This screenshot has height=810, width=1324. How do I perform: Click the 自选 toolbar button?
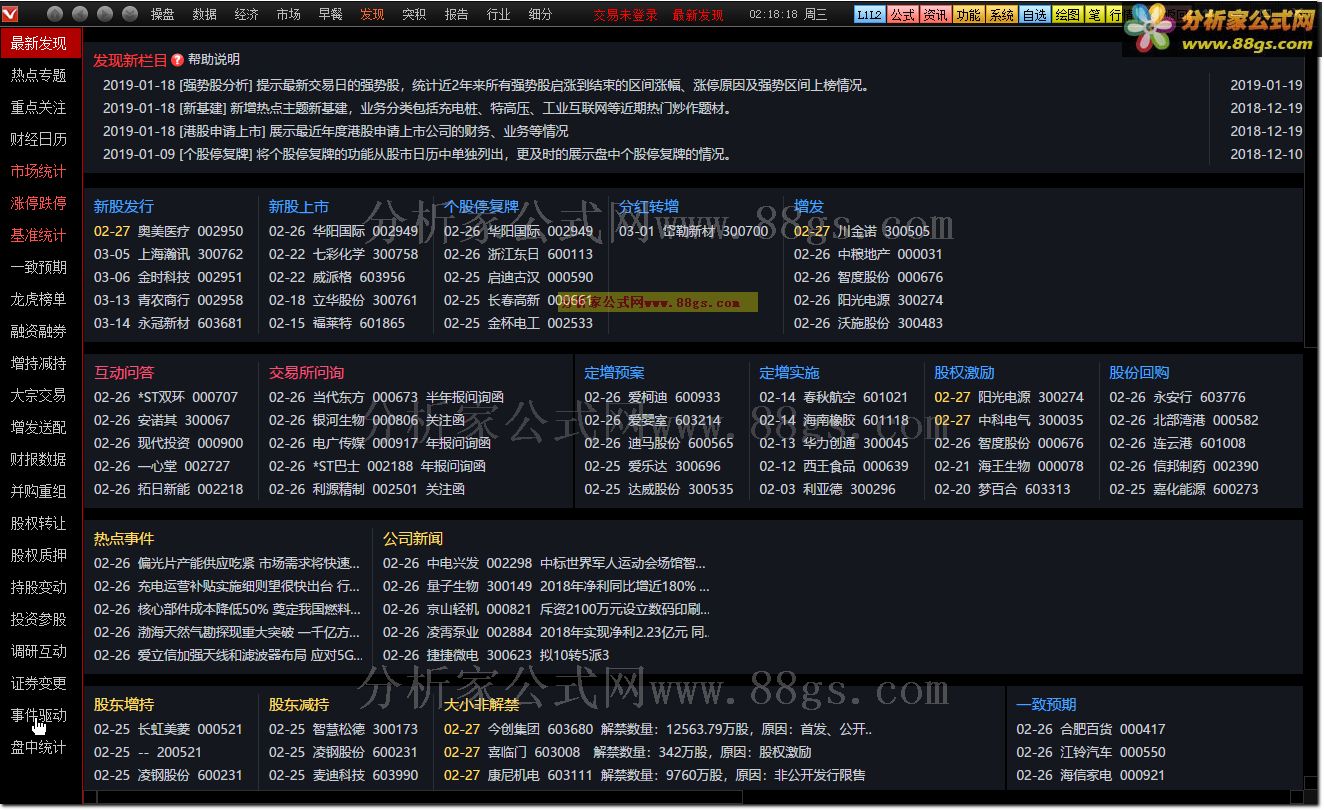(1034, 15)
